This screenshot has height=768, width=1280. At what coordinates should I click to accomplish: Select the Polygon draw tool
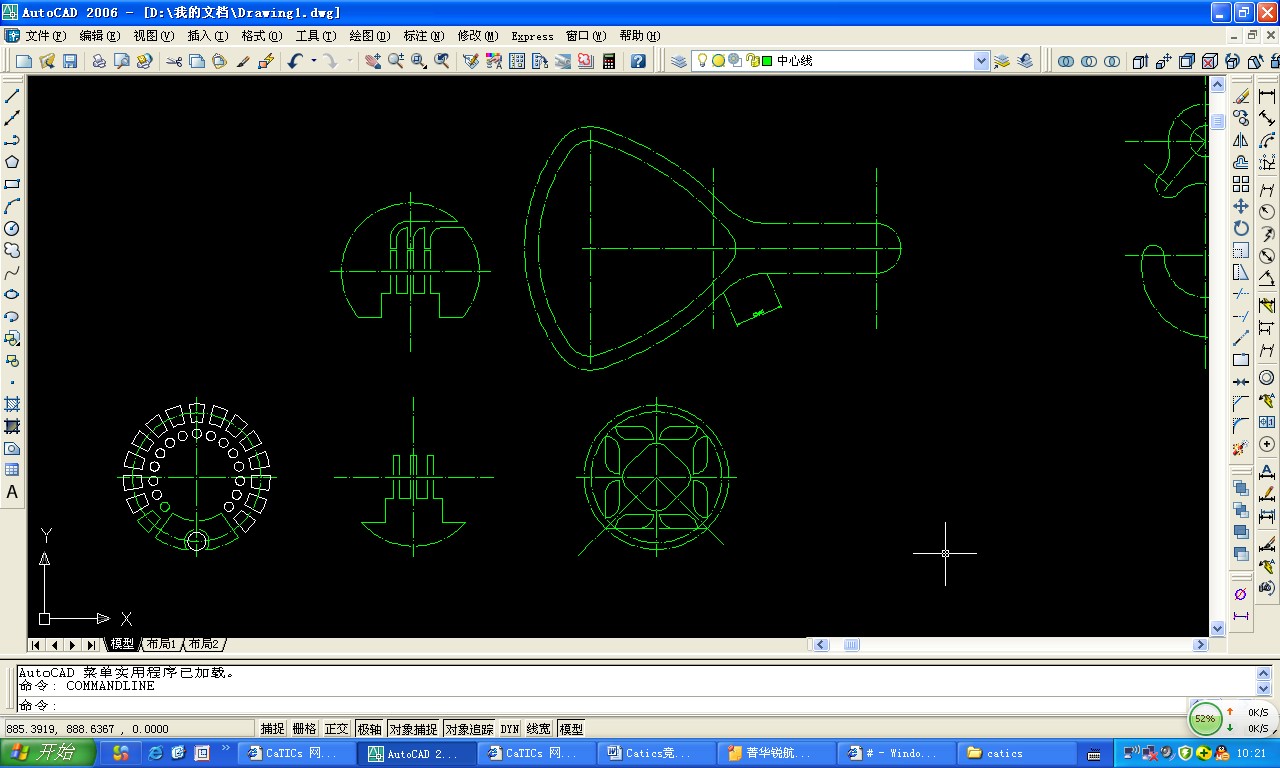[13, 162]
